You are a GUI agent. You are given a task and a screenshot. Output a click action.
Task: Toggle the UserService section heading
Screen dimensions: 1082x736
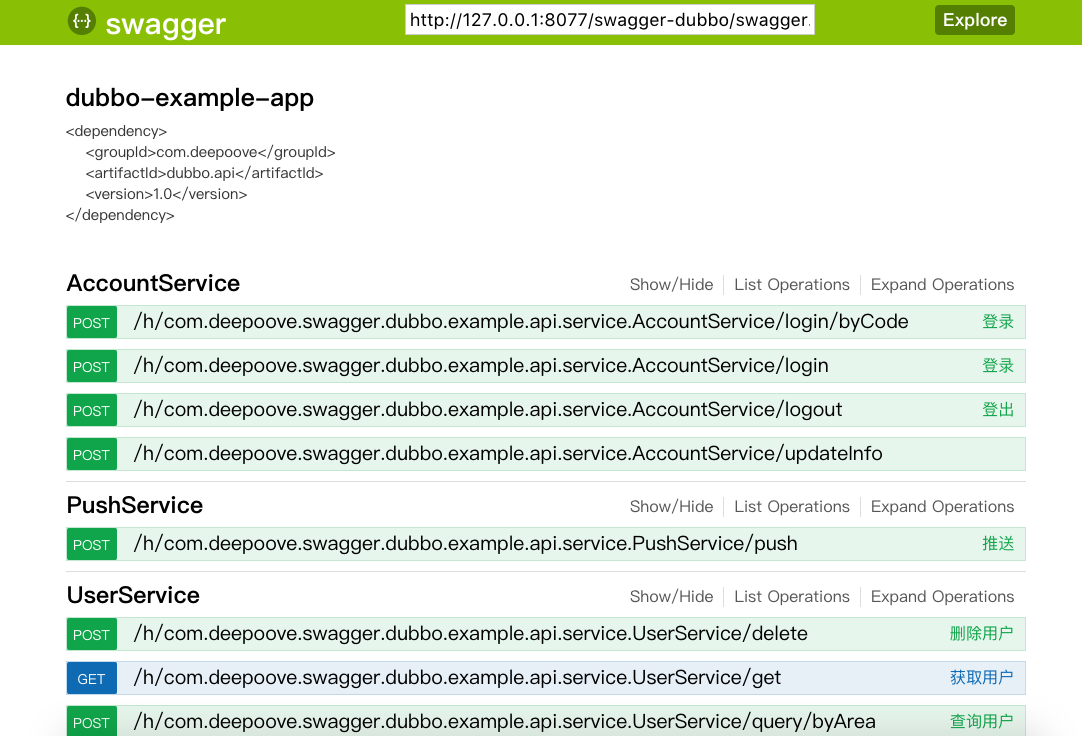click(x=133, y=595)
